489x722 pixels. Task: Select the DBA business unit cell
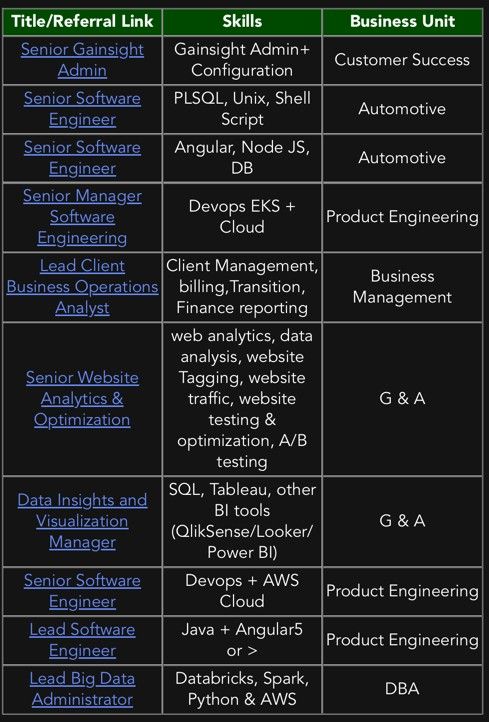coord(402,689)
